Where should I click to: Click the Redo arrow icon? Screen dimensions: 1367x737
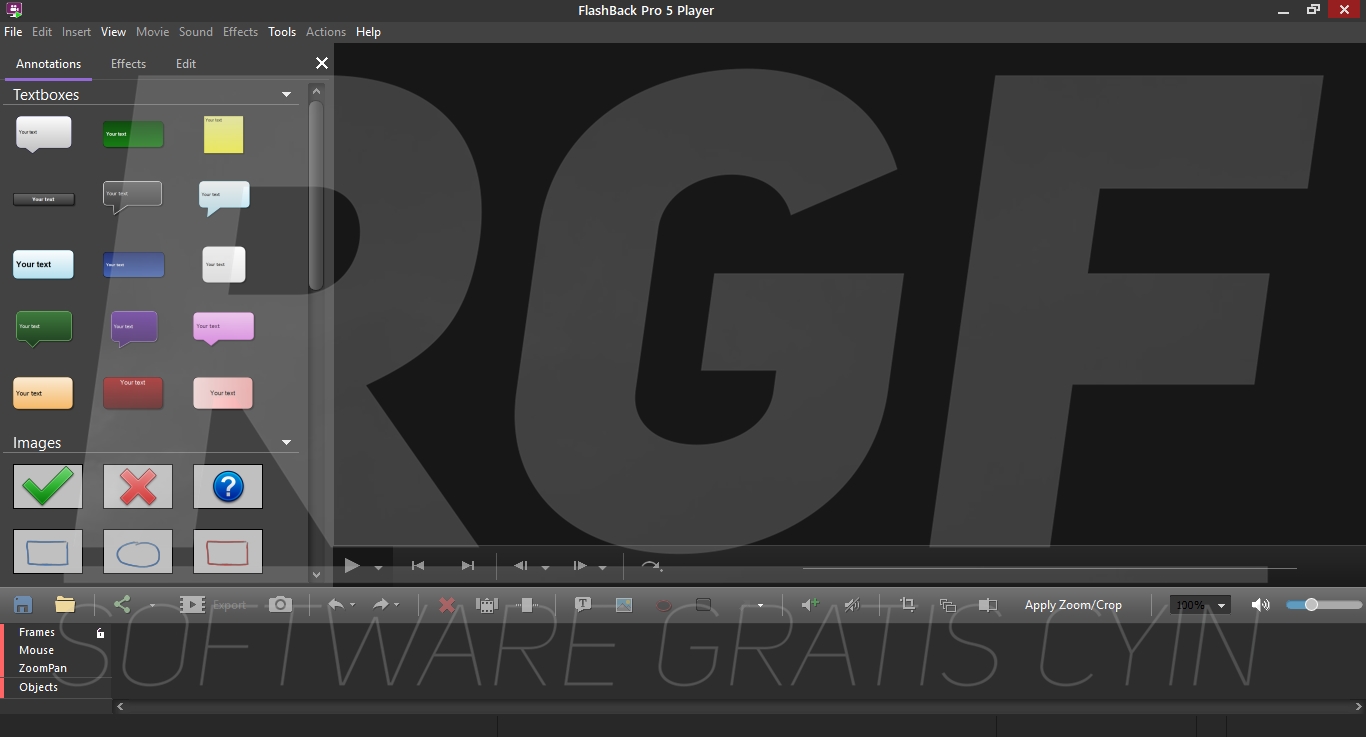(380, 604)
